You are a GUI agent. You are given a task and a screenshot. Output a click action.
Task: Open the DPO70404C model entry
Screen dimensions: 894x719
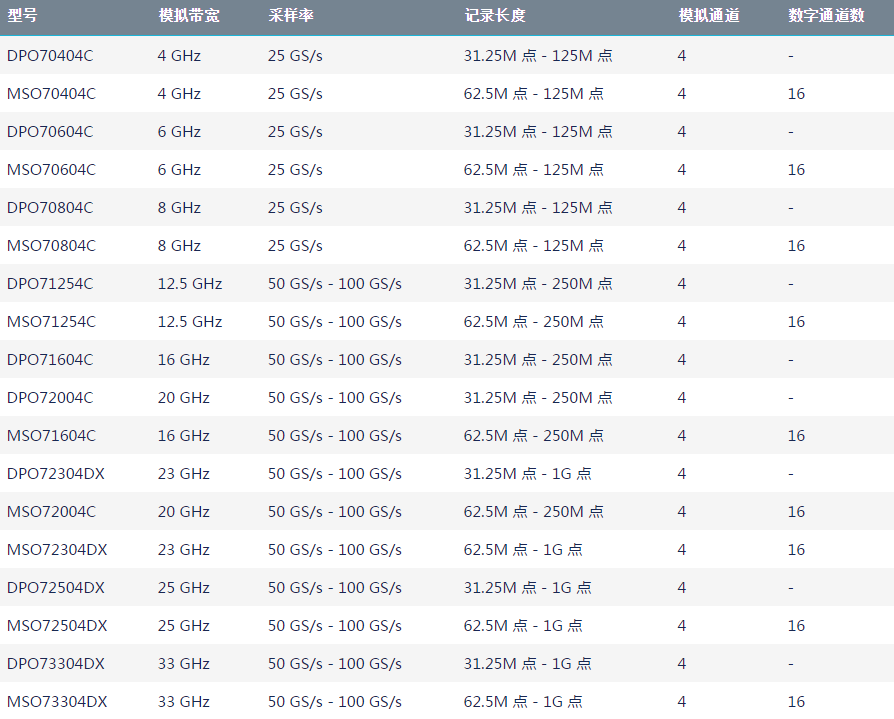pos(50,56)
